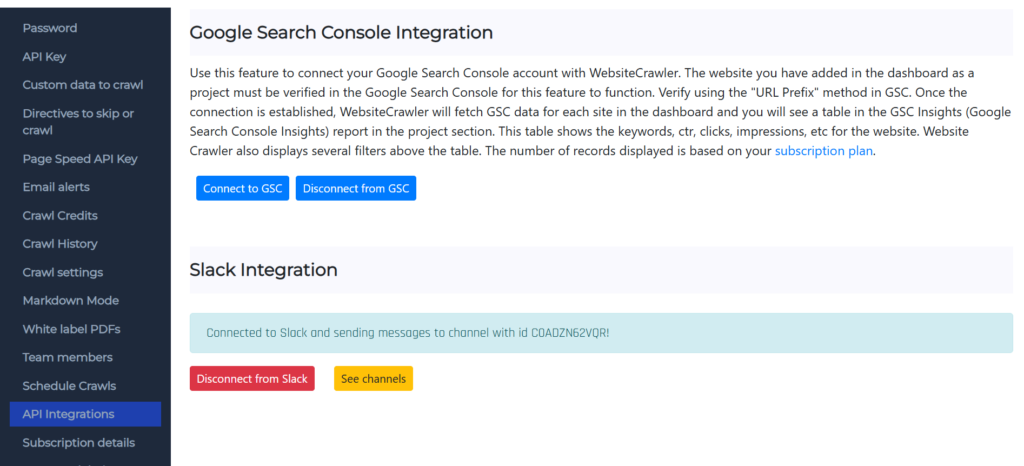Screen dimensions: 1024x466
Task: Go to API Key in sidebar
Action: point(45,57)
